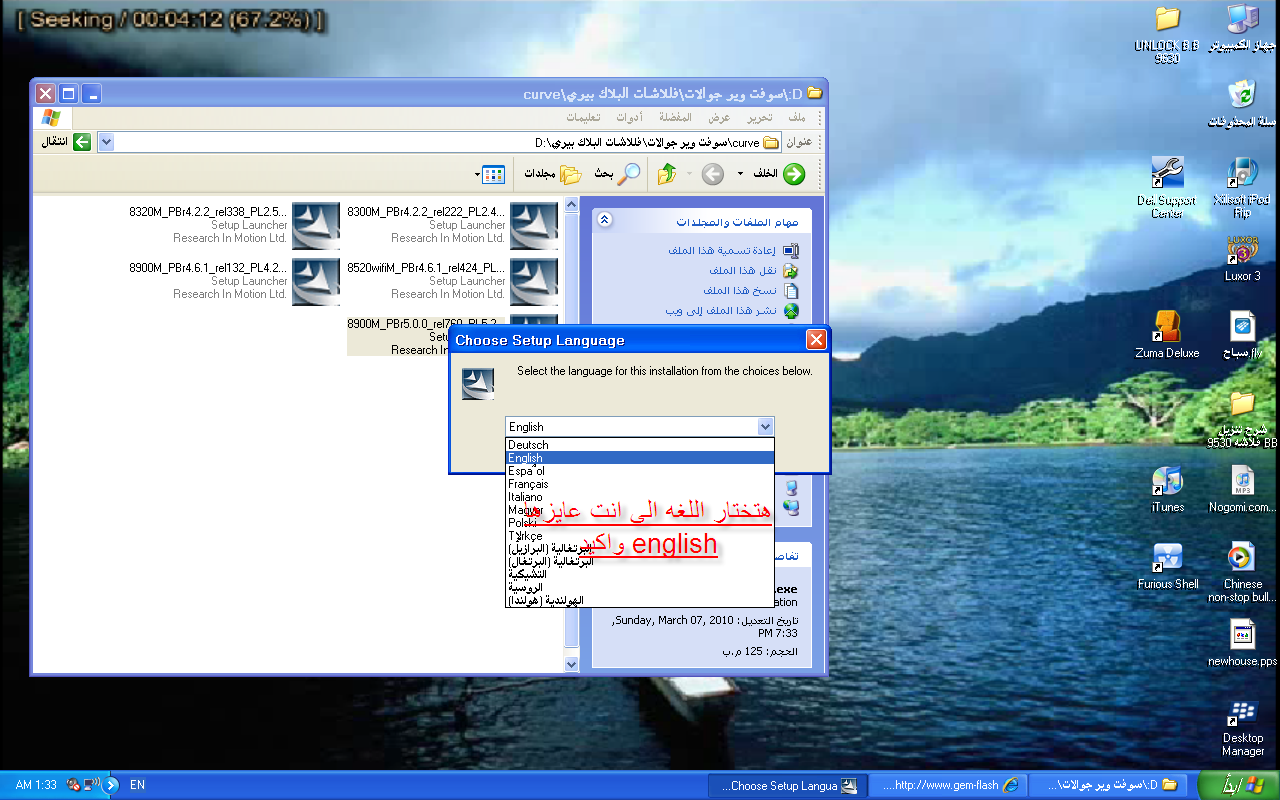Select the صباح.fly file on the desktop

pos(1242,334)
